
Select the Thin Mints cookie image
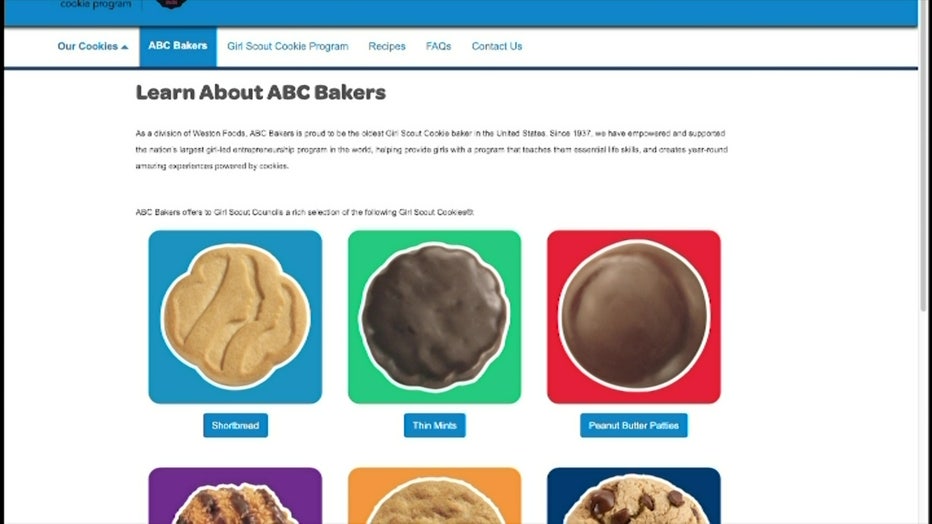point(434,317)
